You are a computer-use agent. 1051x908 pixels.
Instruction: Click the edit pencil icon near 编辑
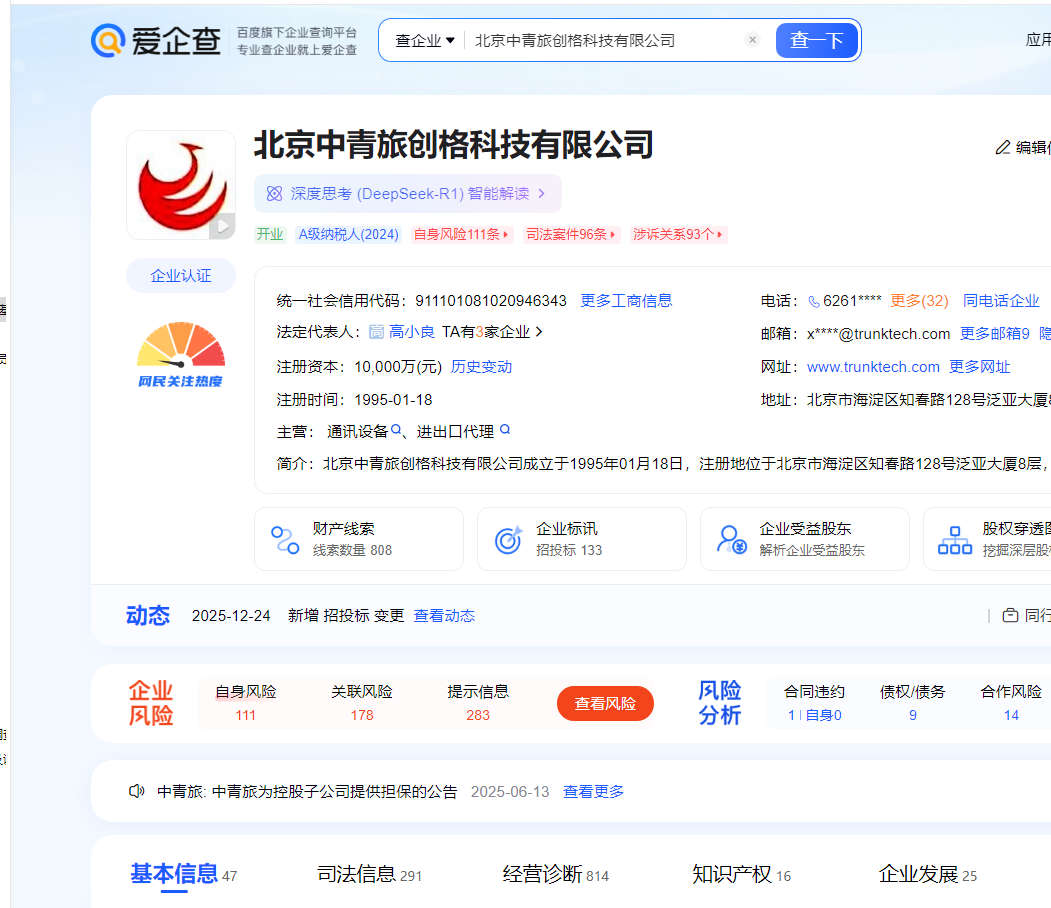(1003, 147)
